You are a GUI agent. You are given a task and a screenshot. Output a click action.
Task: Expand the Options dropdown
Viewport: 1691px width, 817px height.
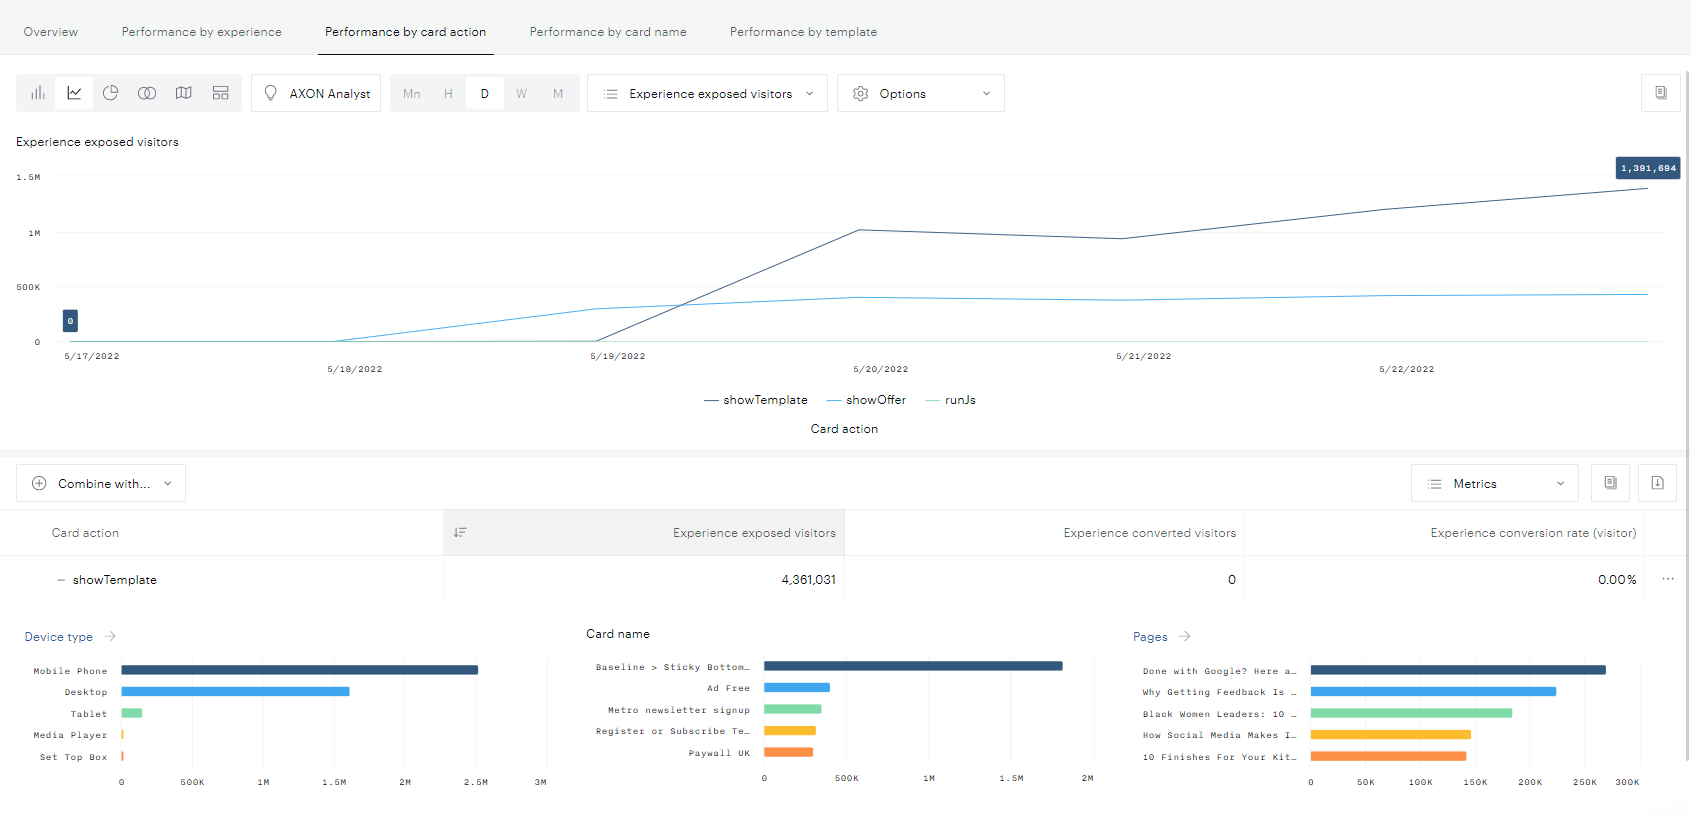pyautogui.click(x=920, y=94)
